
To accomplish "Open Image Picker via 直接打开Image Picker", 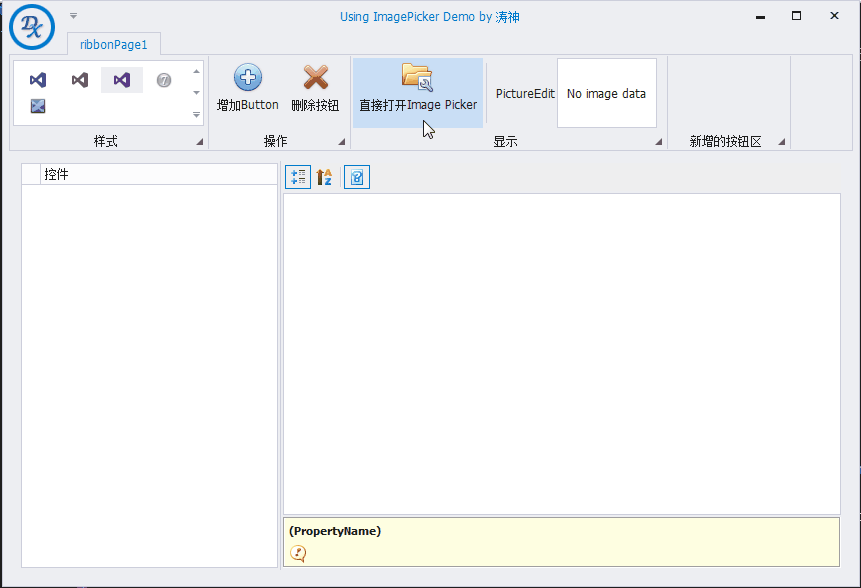I will [x=417, y=90].
